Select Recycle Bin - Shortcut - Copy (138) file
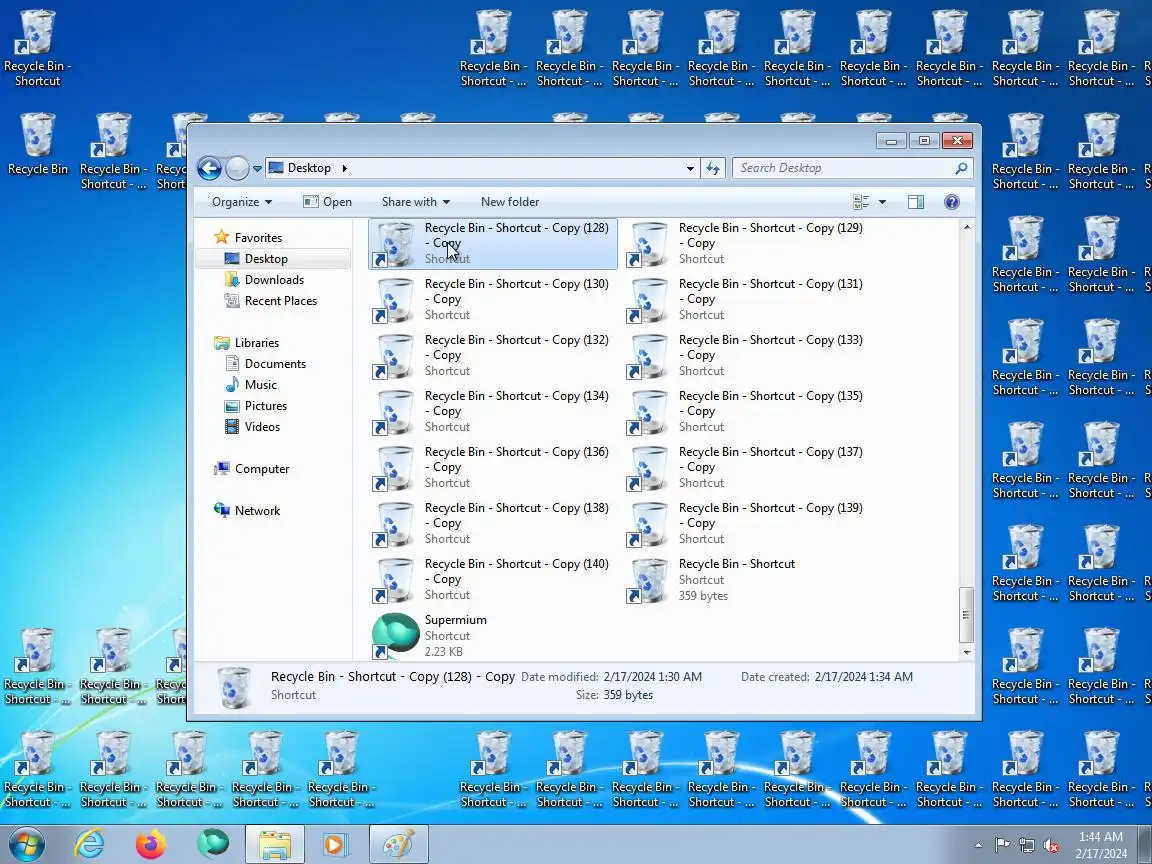Viewport: 1152px width, 864px height. 493,522
